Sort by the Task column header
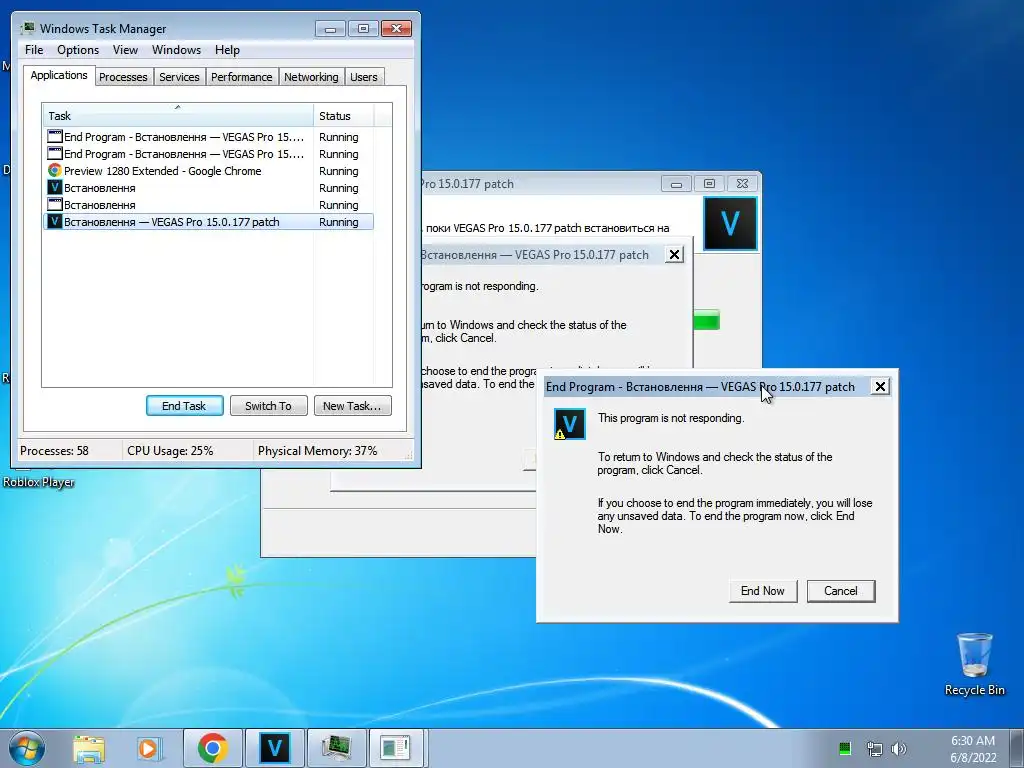This screenshot has width=1024, height=768. point(178,116)
